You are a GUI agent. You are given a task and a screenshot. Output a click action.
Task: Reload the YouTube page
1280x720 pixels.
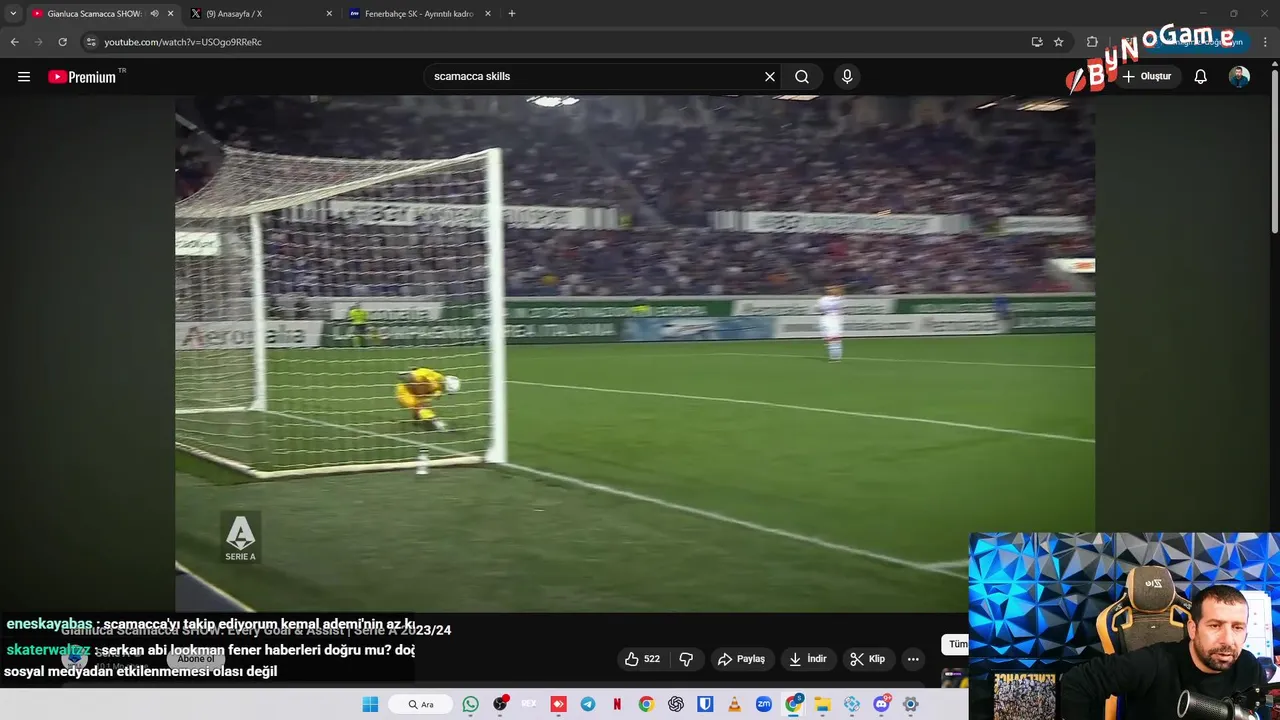[x=62, y=42]
